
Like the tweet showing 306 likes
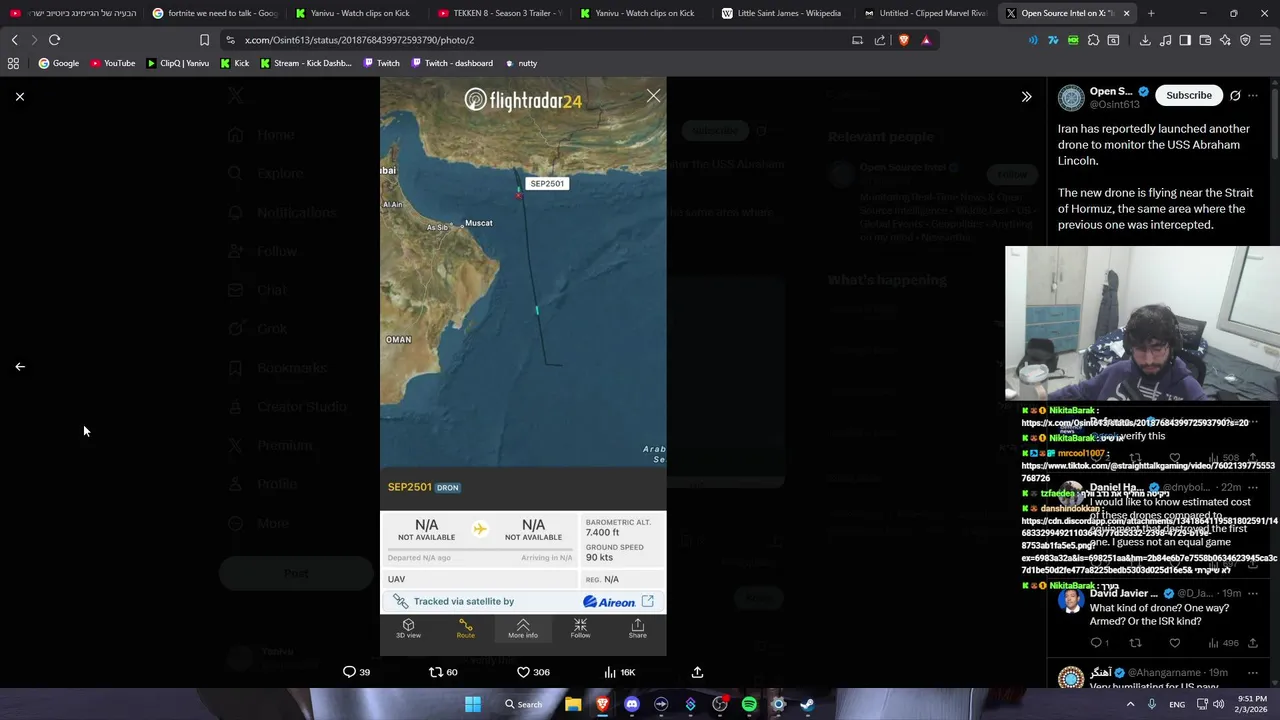point(533,672)
